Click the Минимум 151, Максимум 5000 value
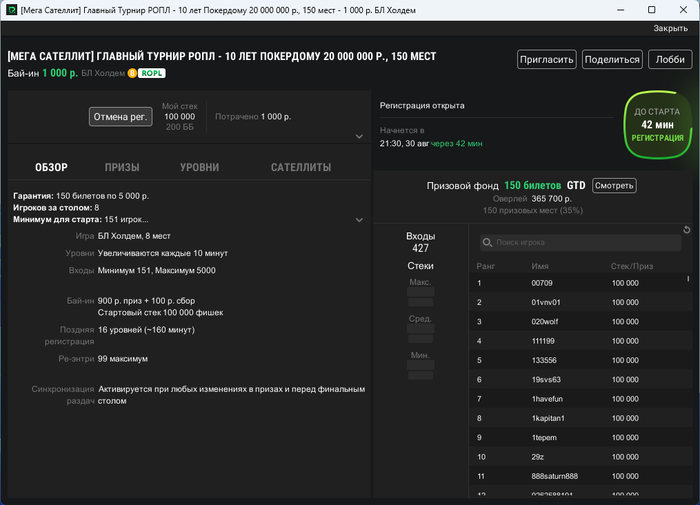The height and width of the screenshot is (505, 700). click(x=157, y=271)
